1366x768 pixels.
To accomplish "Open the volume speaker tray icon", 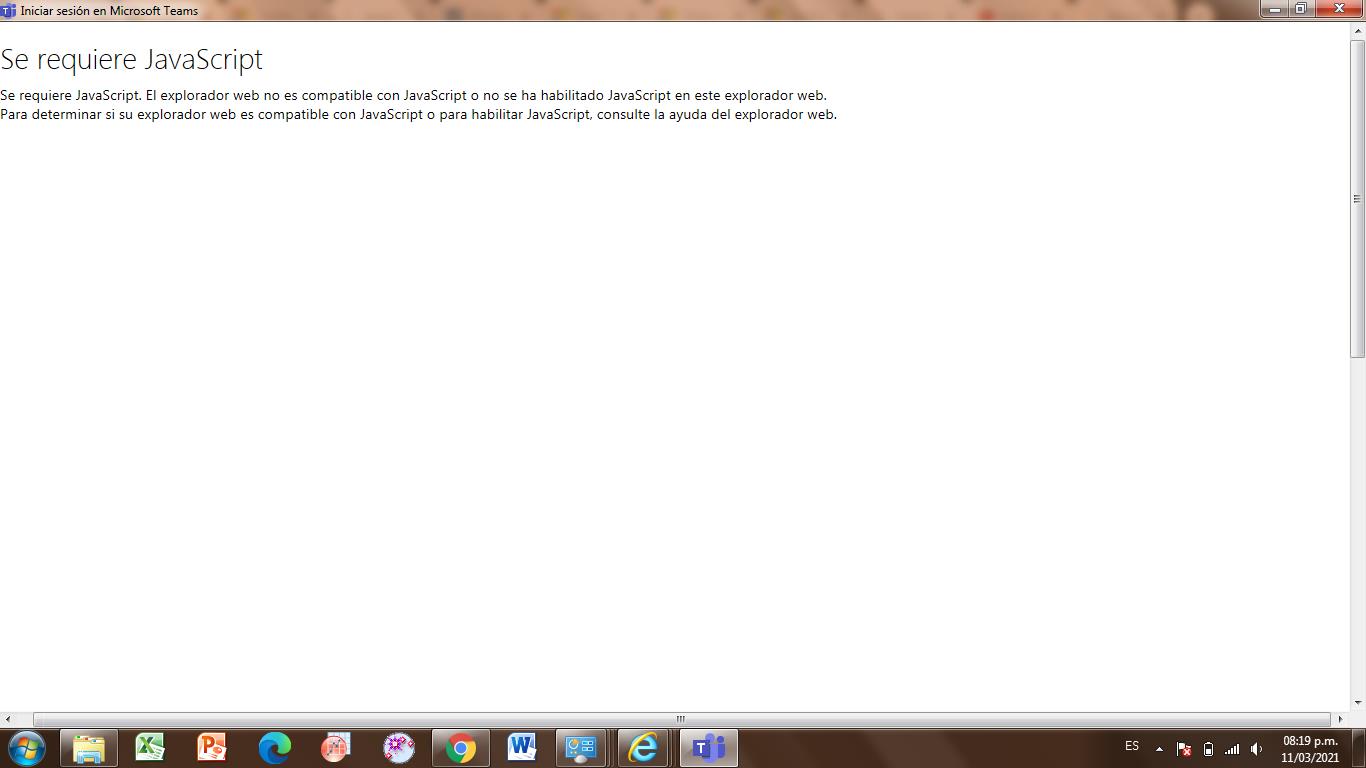I will 1257,749.
